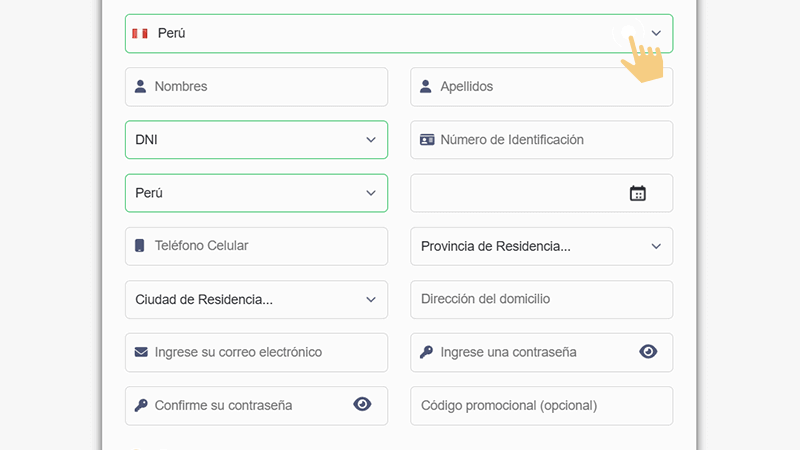Click the person icon beside Apellidos
800x450 pixels.
pyautogui.click(x=426, y=86)
